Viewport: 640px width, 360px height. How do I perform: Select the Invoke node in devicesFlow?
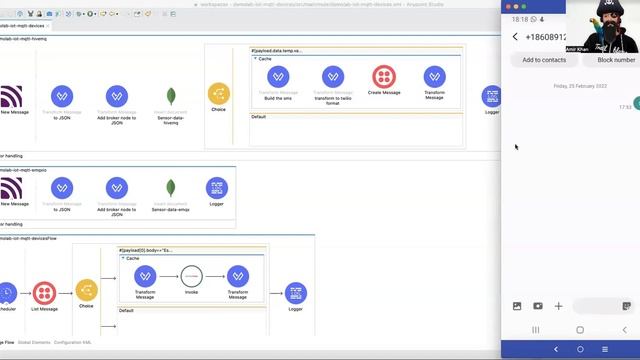(x=191, y=276)
